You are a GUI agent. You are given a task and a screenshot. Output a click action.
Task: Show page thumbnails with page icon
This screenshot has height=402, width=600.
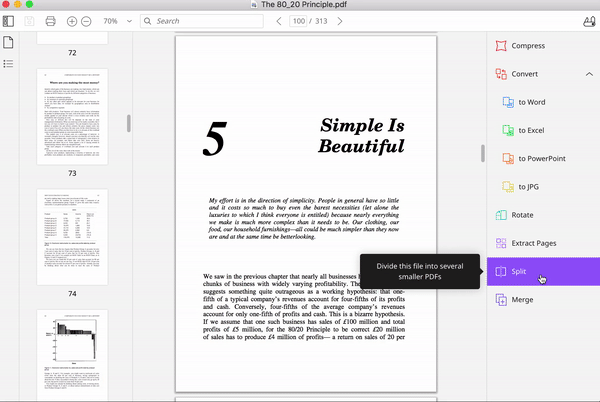8,42
